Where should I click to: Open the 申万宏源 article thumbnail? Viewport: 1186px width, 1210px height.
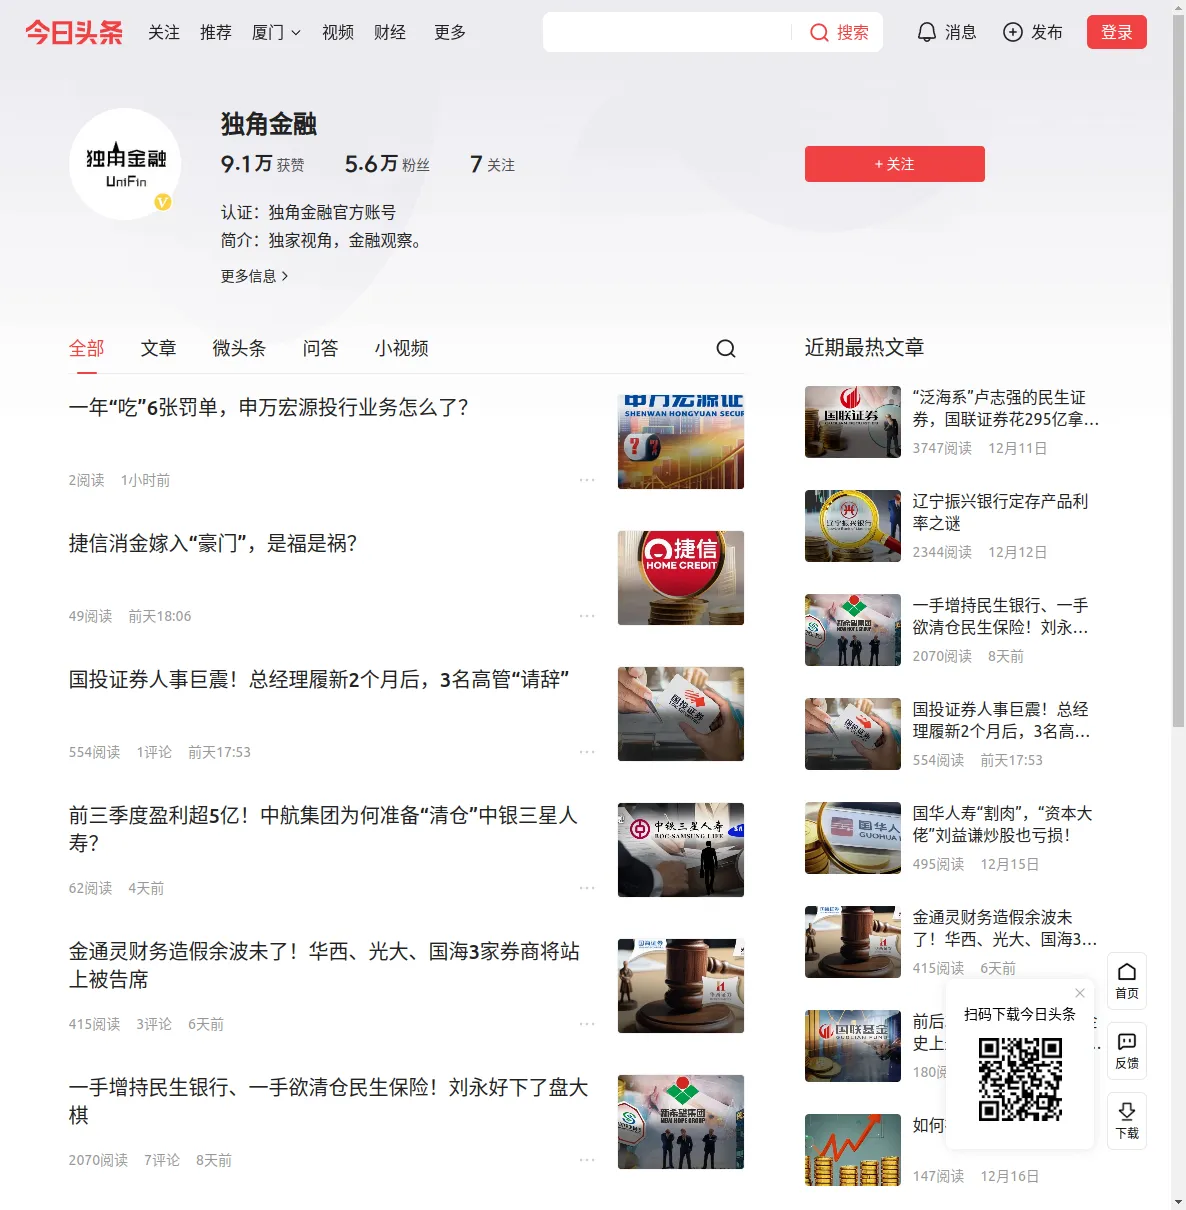pyautogui.click(x=681, y=442)
